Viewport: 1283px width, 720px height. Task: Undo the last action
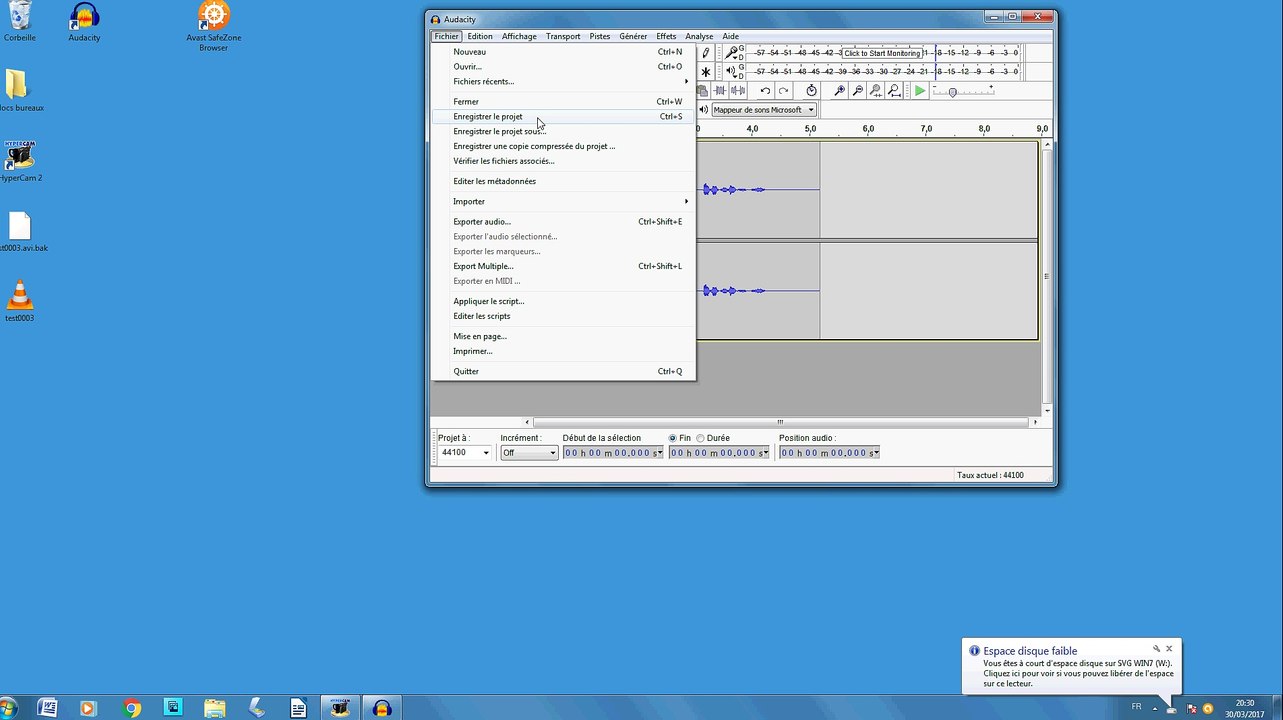(765, 91)
